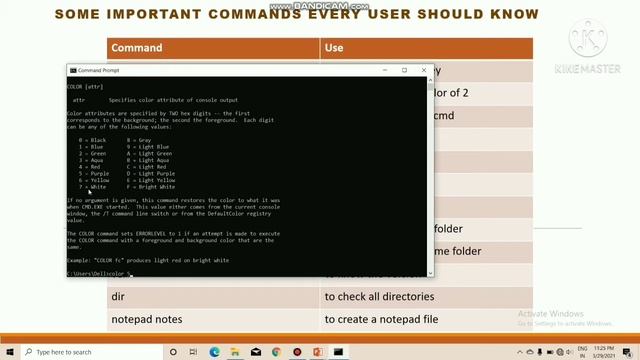The height and width of the screenshot is (360, 640).
Task: Open the volume speaker icon
Action: coord(569,352)
